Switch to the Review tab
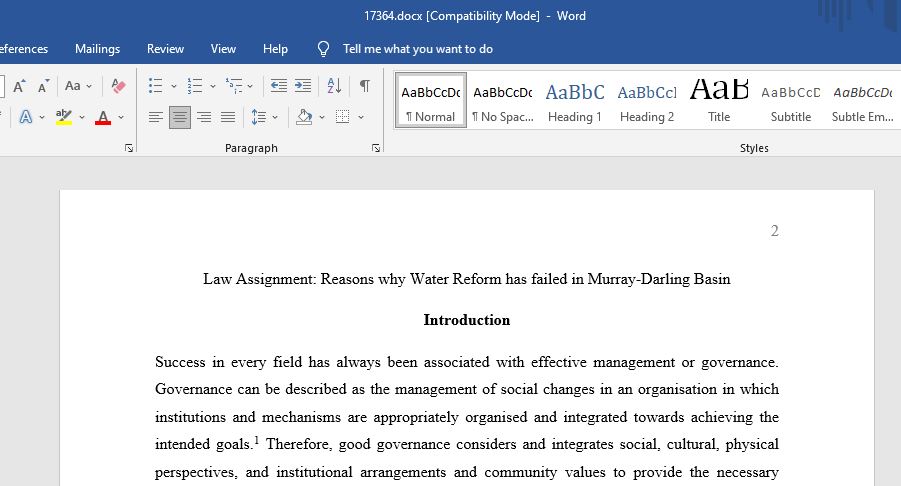This screenshot has height=486, width=901. [x=165, y=49]
